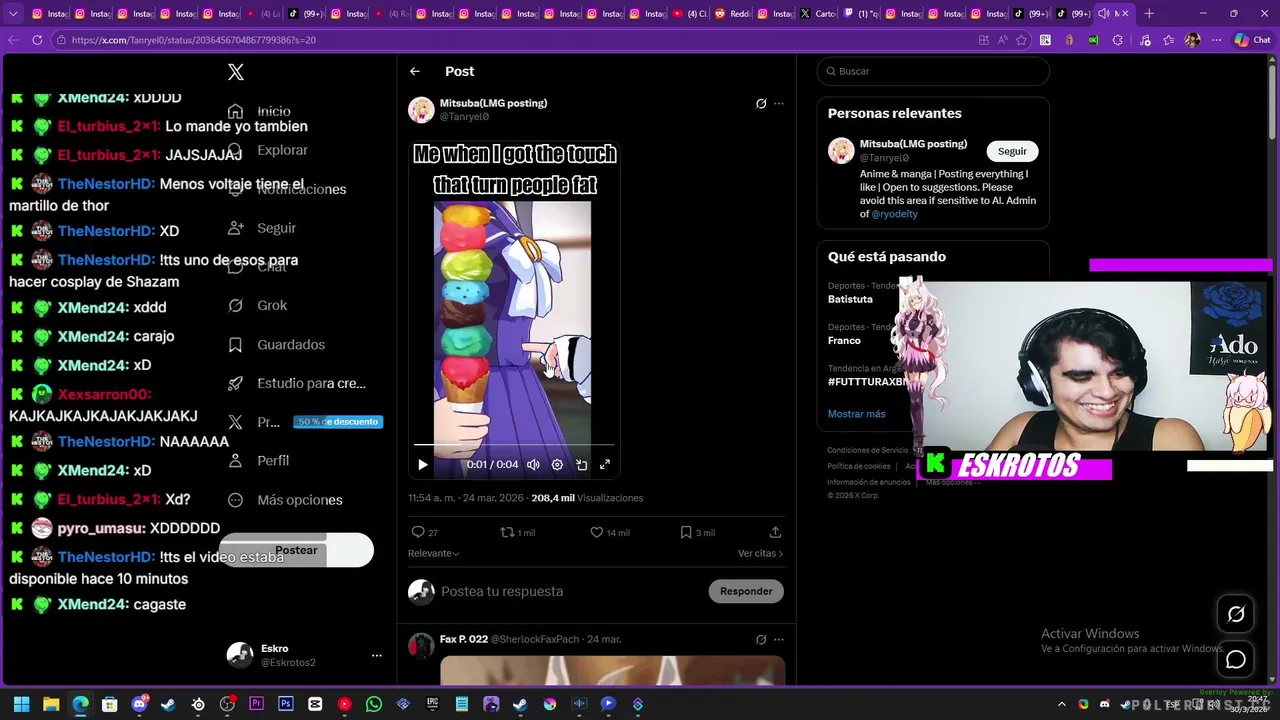Open Ver citas link
The image size is (1280, 720).
pos(760,553)
